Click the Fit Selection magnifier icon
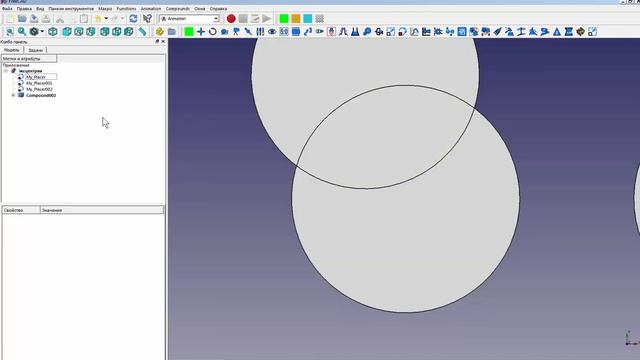The height and width of the screenshot is (360, 640). click(x=22, y=31)
